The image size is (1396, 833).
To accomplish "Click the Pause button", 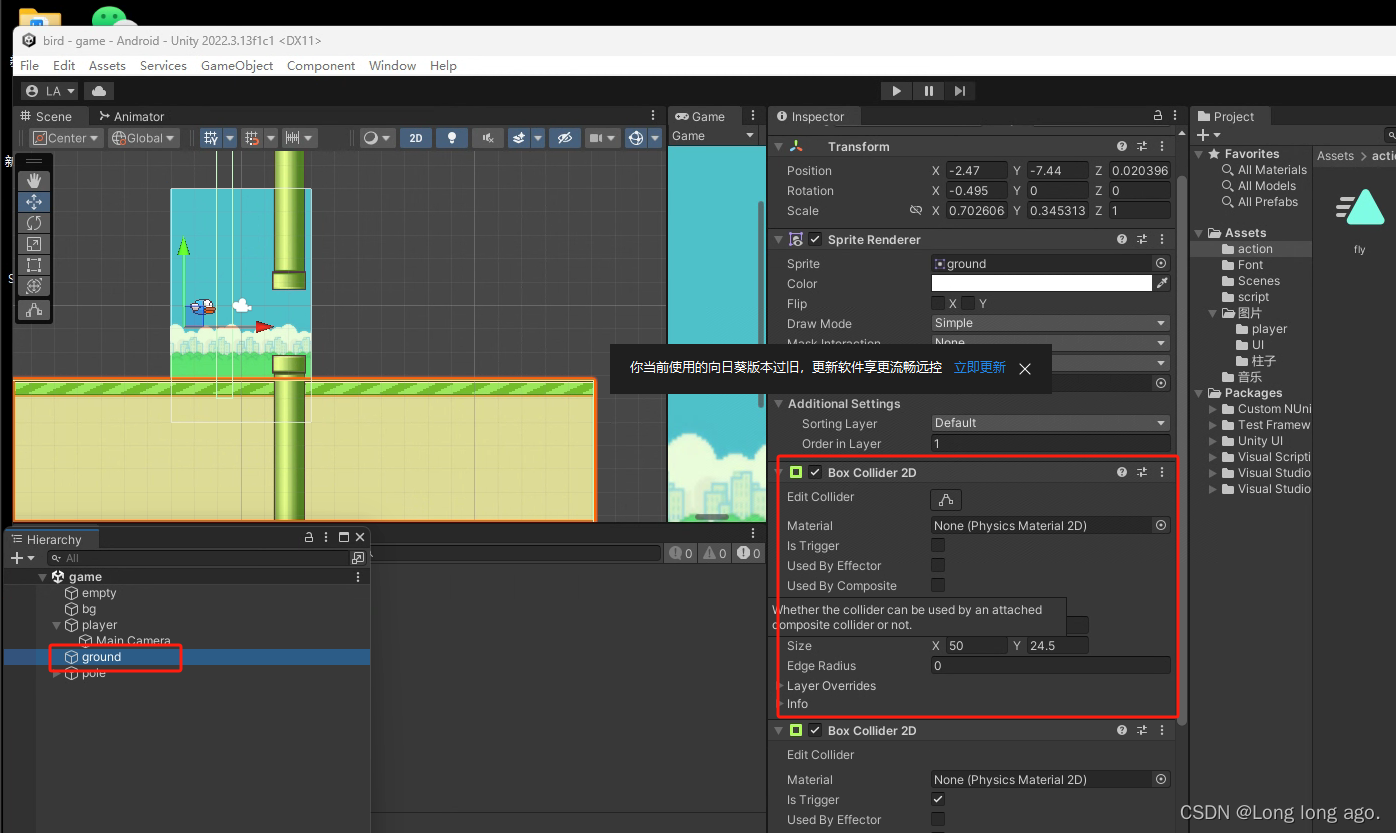I will pos(928,91).
